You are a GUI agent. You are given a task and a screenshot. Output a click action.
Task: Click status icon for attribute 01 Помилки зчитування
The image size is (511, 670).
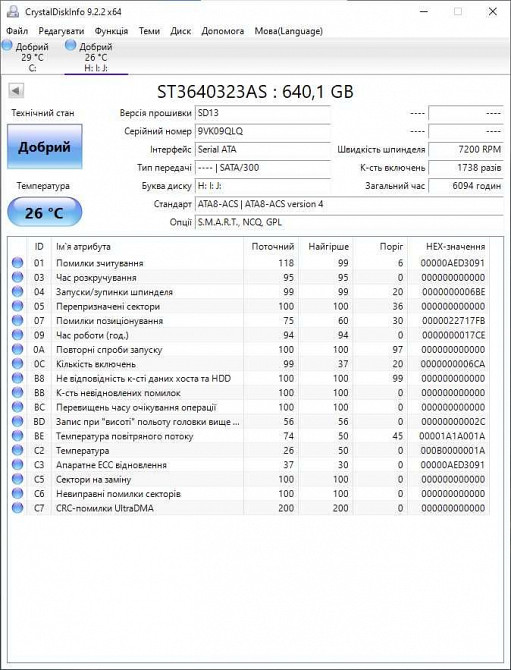18,263
